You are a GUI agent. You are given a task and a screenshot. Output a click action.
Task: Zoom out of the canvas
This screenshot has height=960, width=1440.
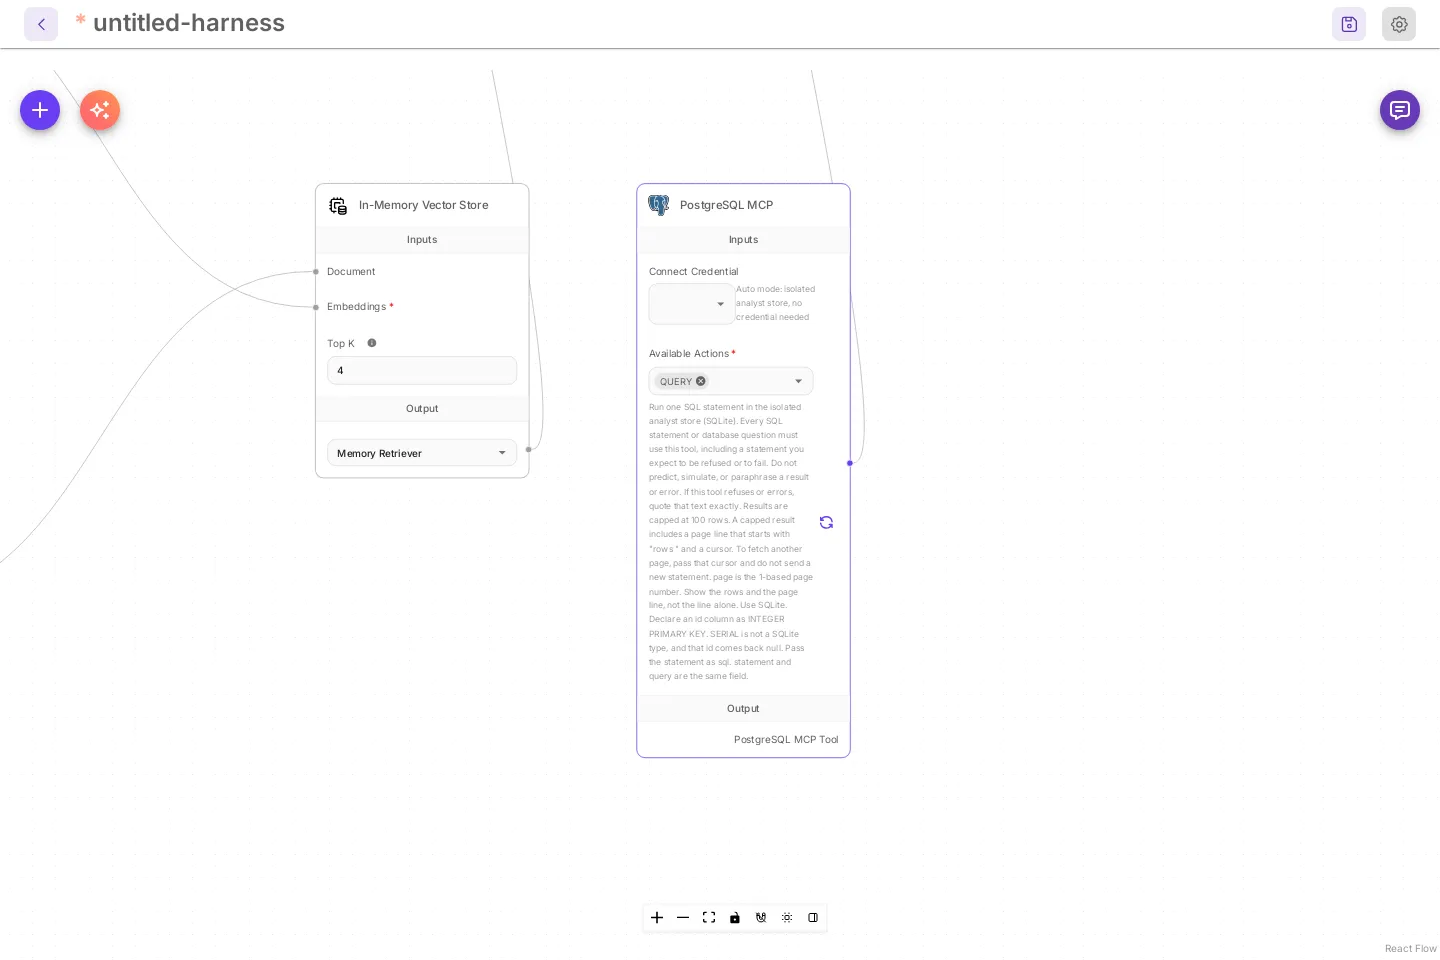pyautogui.click(x=683, y=918)
